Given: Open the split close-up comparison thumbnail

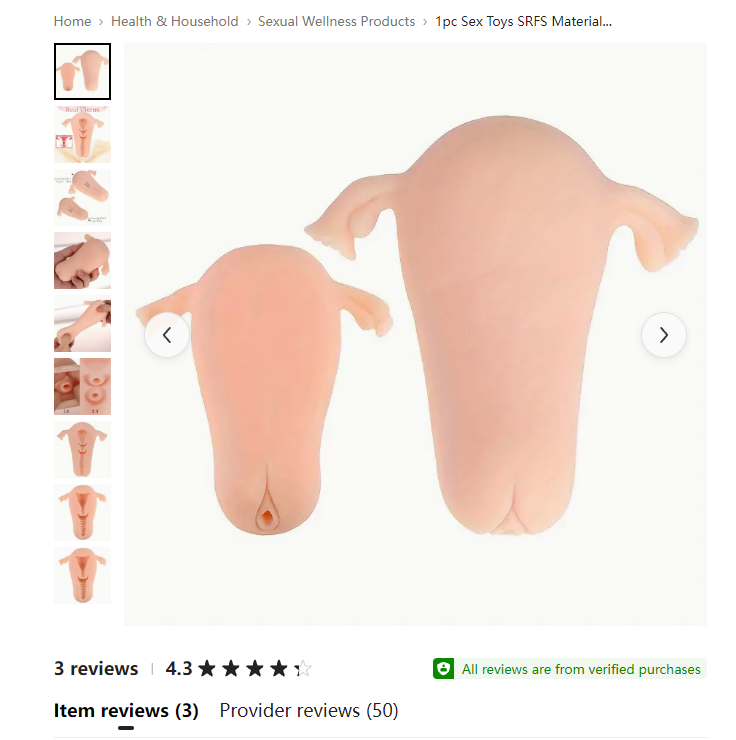Looking at the screenshot, I should [83, 387].
